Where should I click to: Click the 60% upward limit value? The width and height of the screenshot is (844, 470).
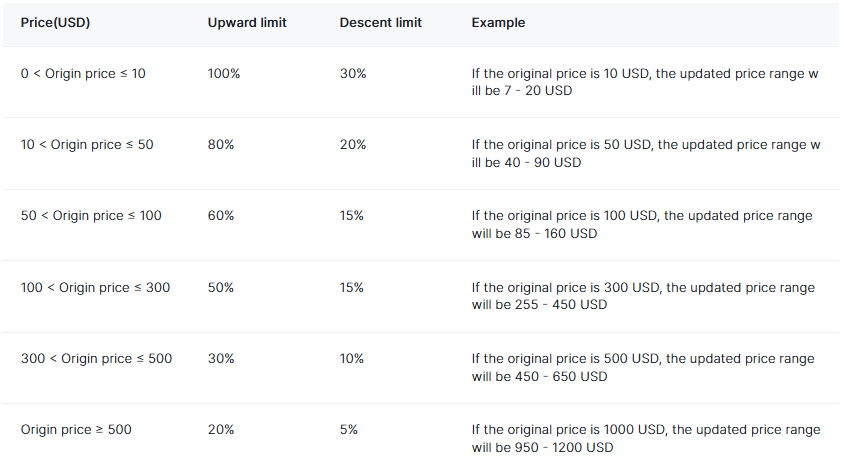(x=221, y=216)
